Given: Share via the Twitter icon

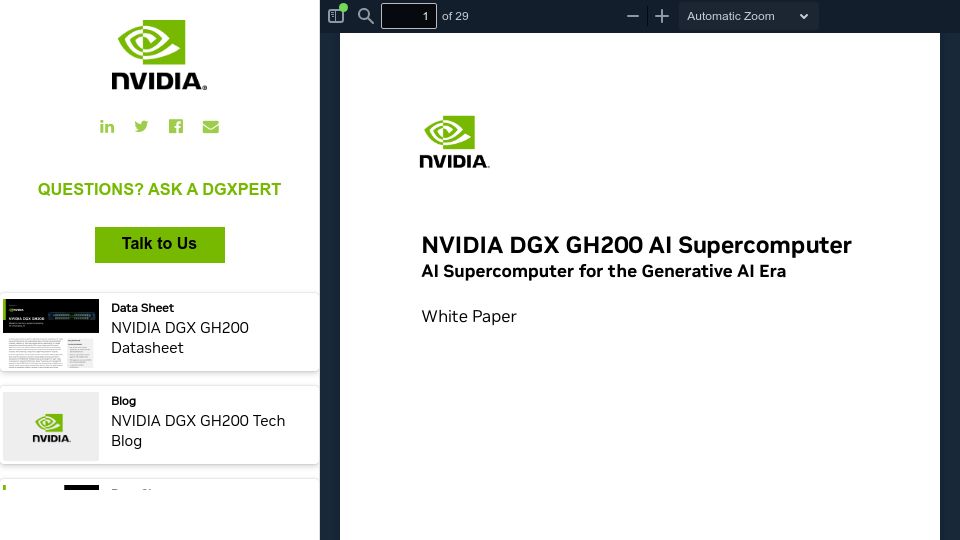Looking at the screenshot, I should click(141, 126).
